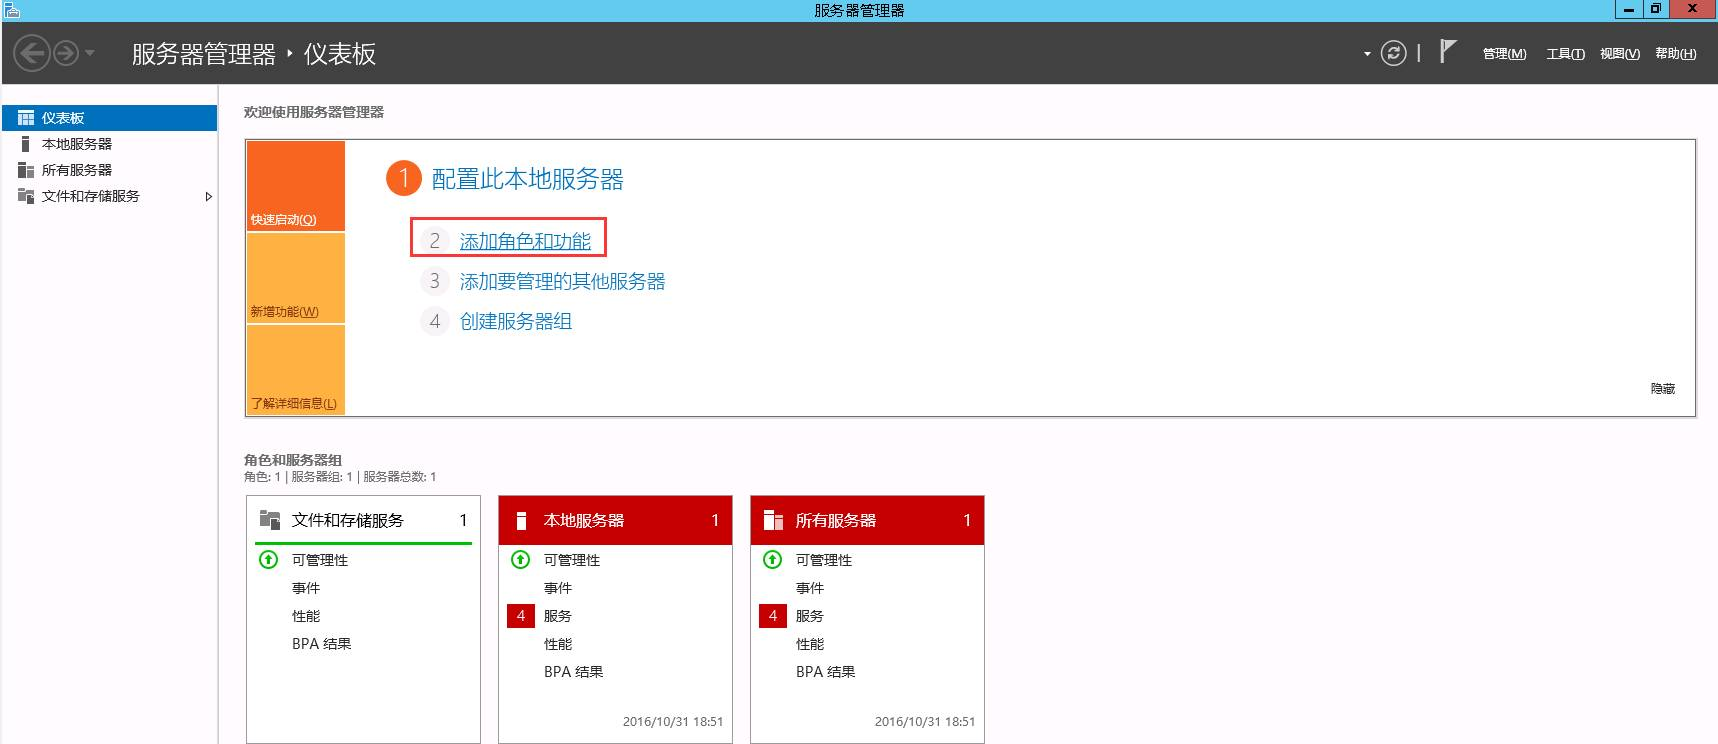Click the green manageability icon in 所有服务器 tile
This screenshot has width=1718, height=744.
772,560
